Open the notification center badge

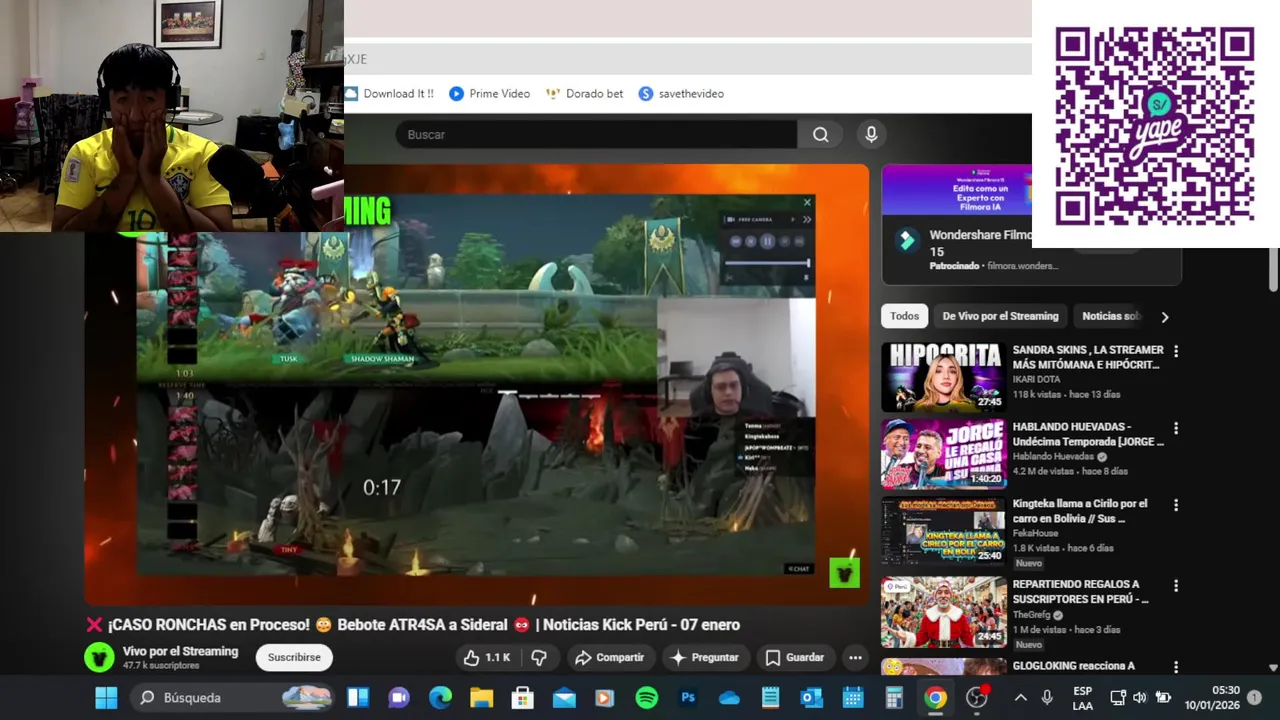point(1255,698)
